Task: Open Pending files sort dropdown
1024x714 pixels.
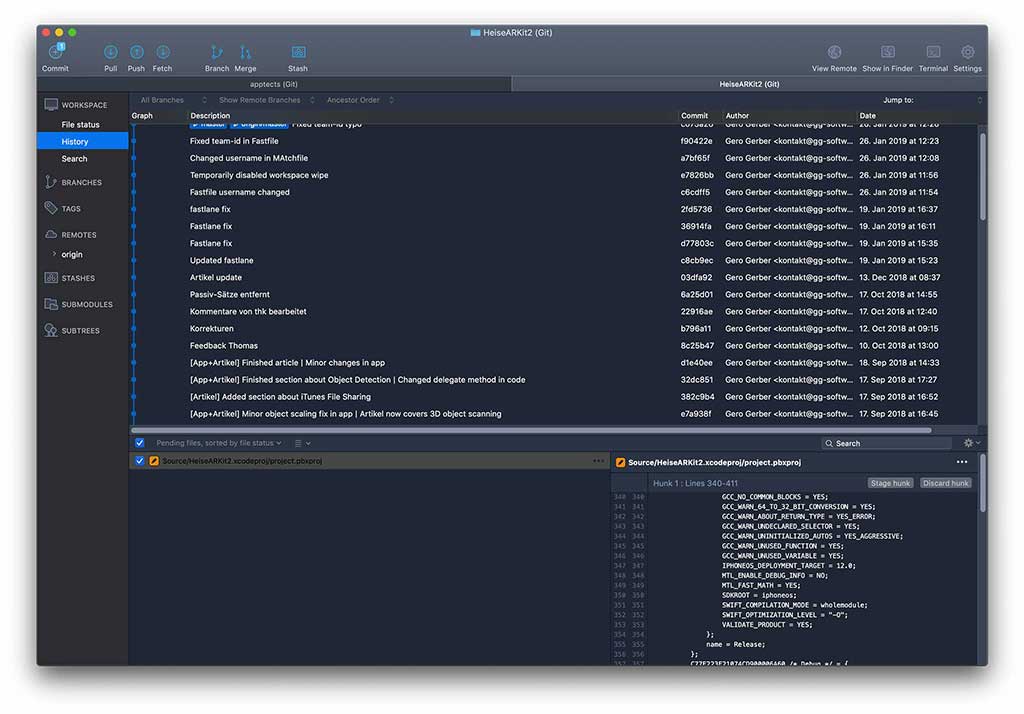Action: tap(219, 443)
